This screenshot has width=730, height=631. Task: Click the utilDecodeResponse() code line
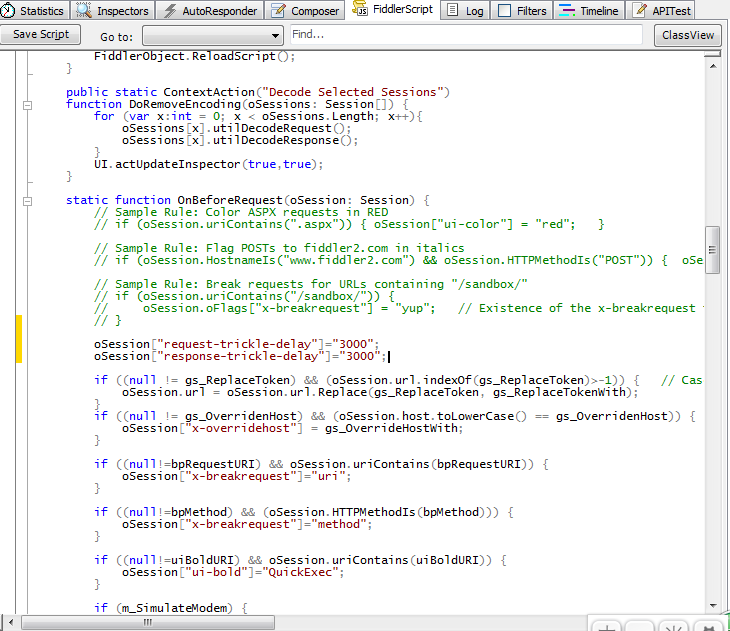coord(240,140)
